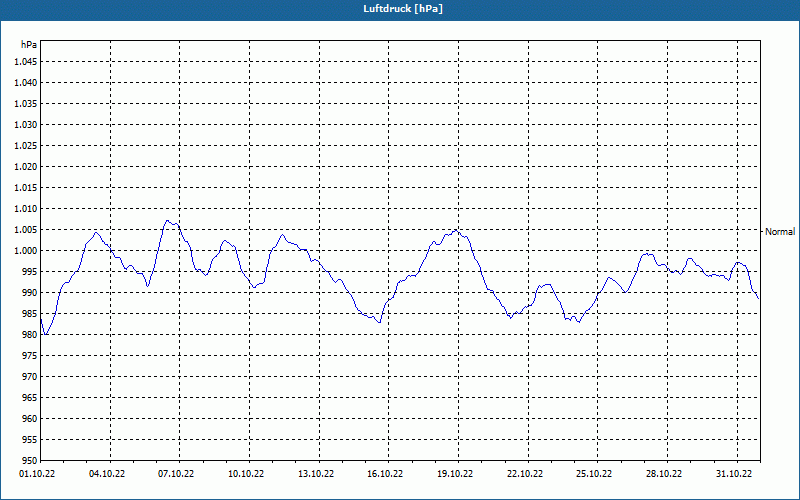Click the 31.10.22 date label
Screen dimensions: 800x500
(x=734, y=474)
